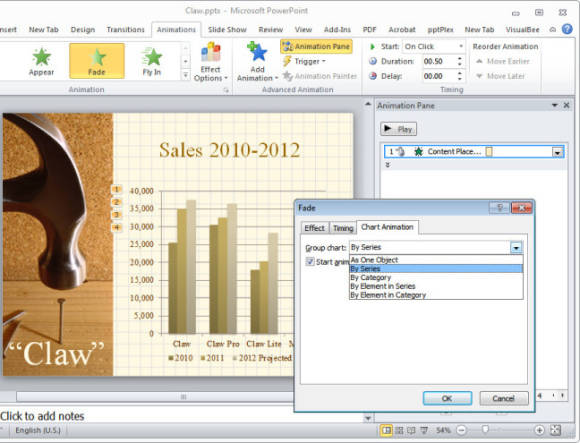Select the Appear animation effect
The image size is (580, 443).
pos(41,61)
